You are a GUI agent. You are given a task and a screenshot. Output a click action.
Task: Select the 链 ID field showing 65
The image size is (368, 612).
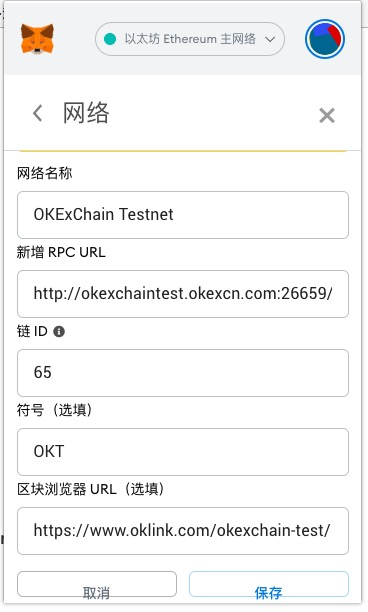[x=183, y=373]
